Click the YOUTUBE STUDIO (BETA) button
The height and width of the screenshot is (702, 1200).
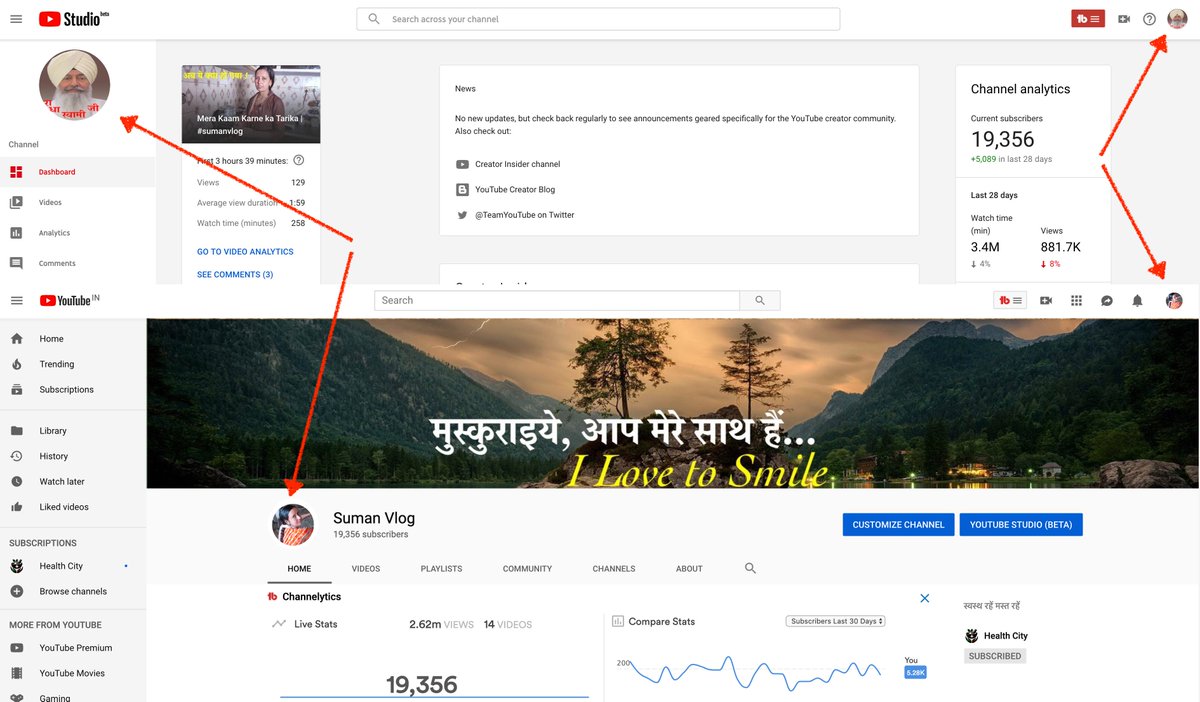(x=1021, y=525)
